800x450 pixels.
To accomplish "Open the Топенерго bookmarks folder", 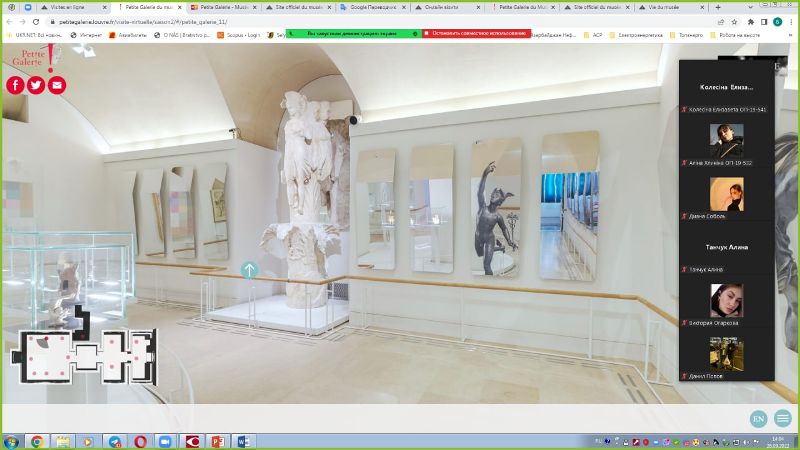I will pos(686,35).
